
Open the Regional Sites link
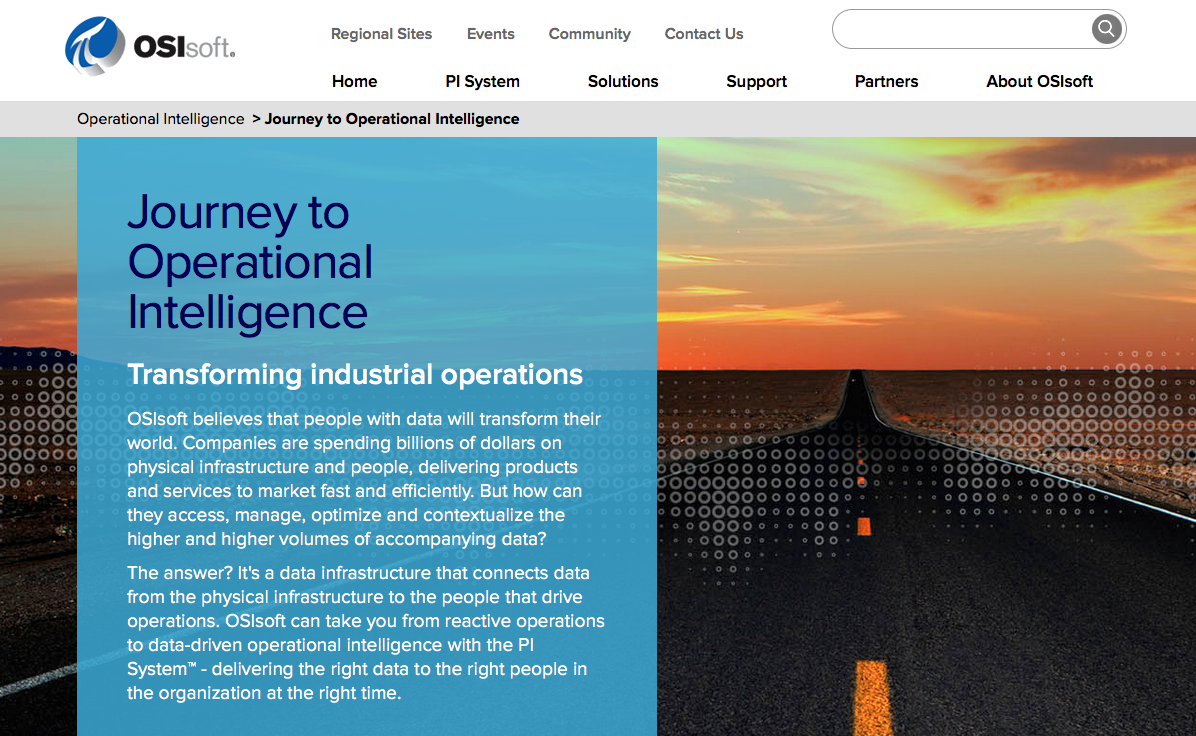(381, 34)
